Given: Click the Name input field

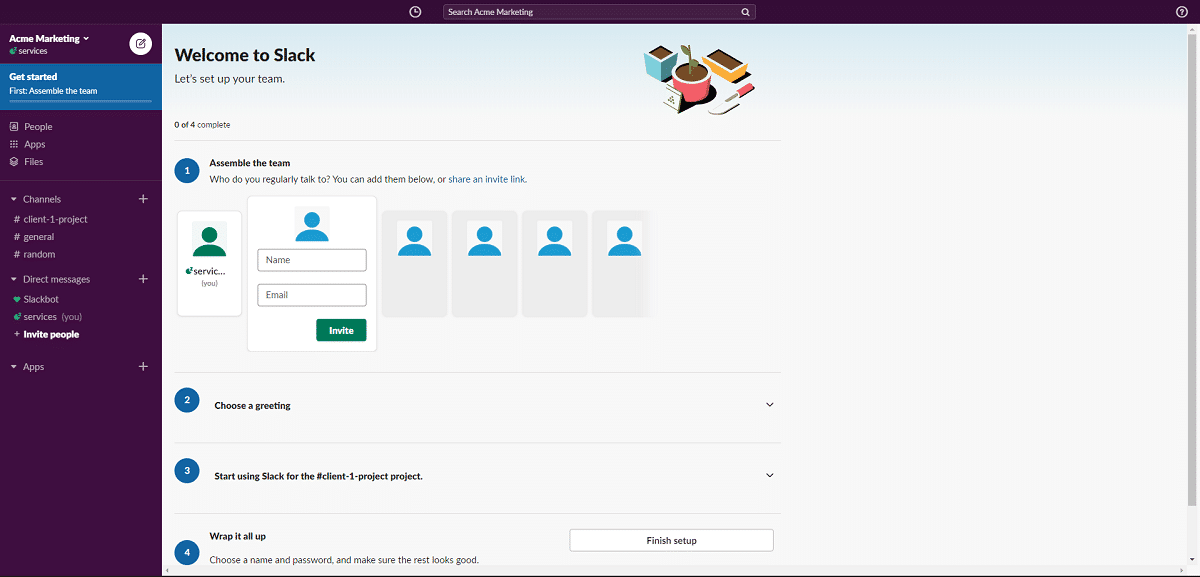Looking at the screenshot, I should (x=311, y=259).
